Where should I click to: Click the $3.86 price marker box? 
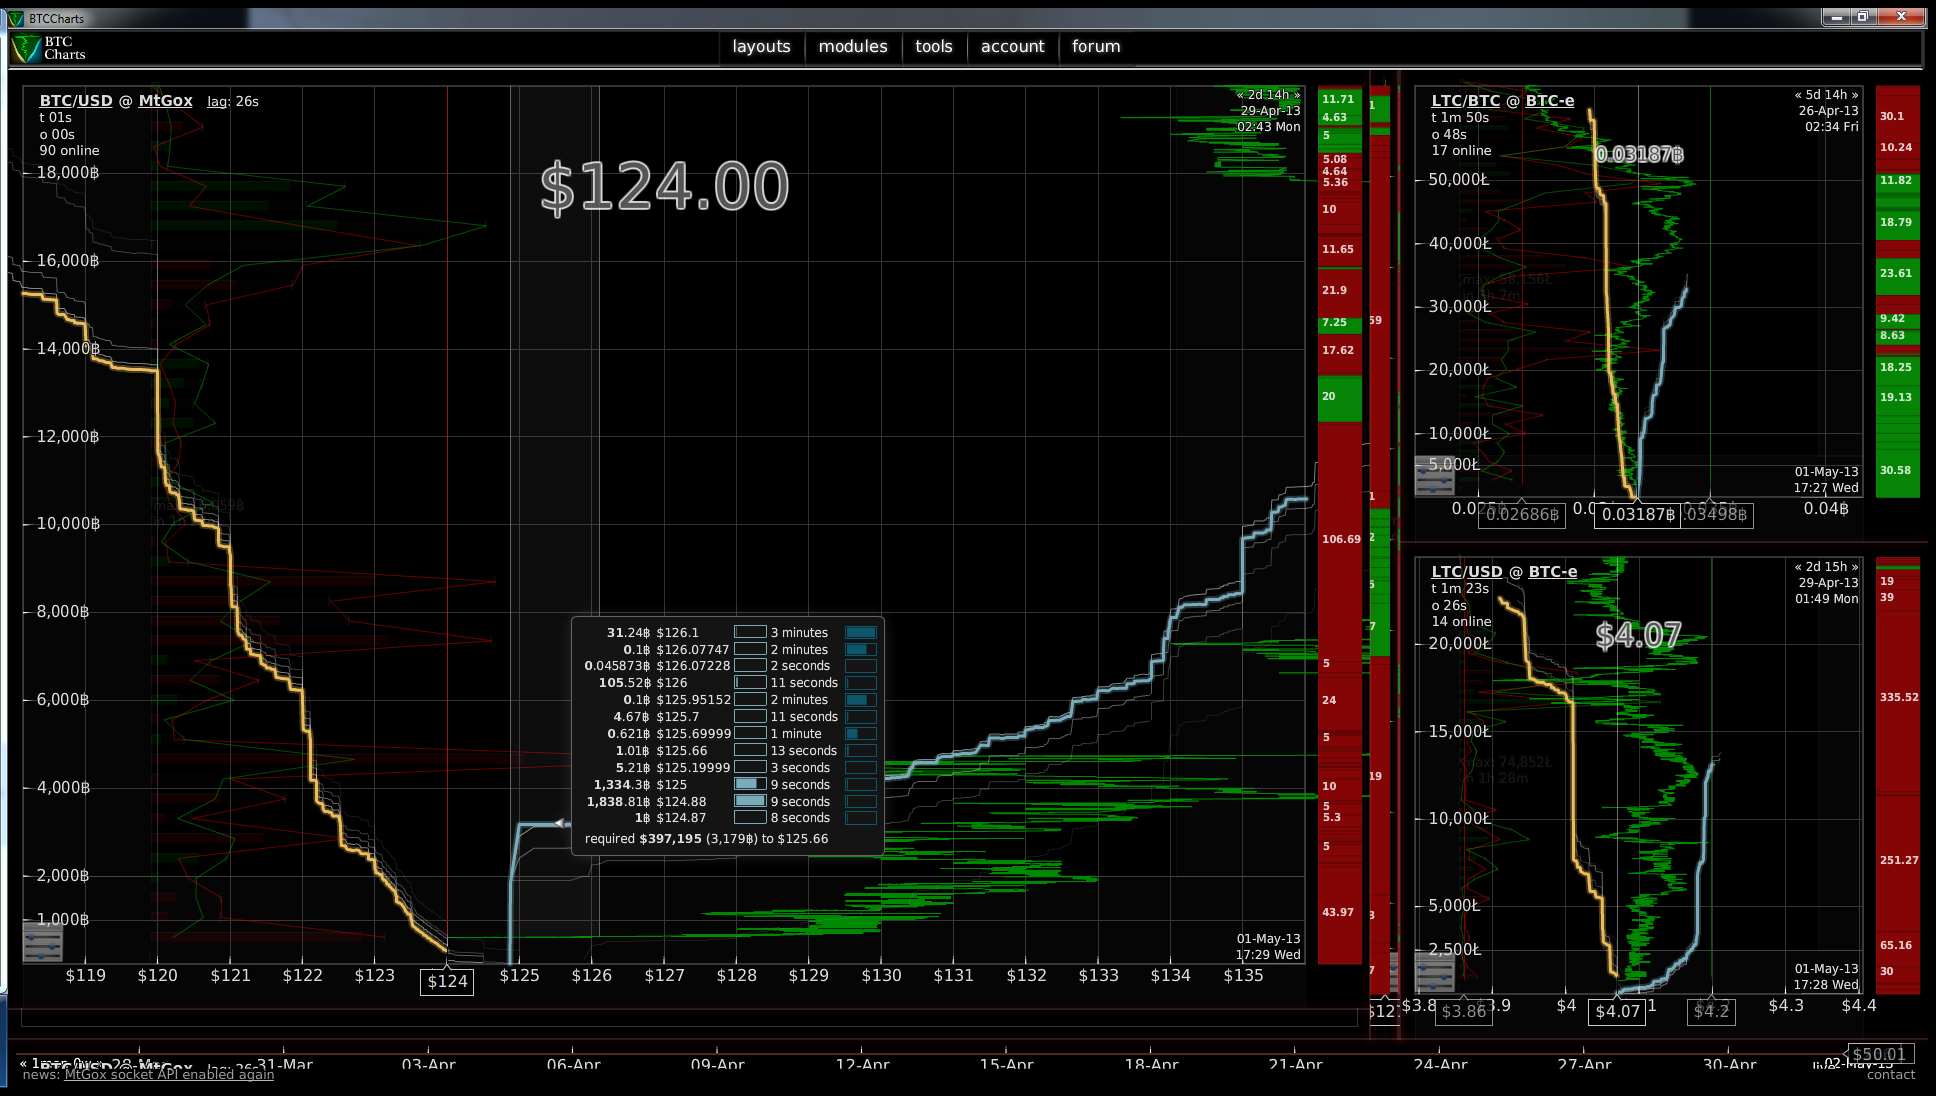coord(1464,1011)
